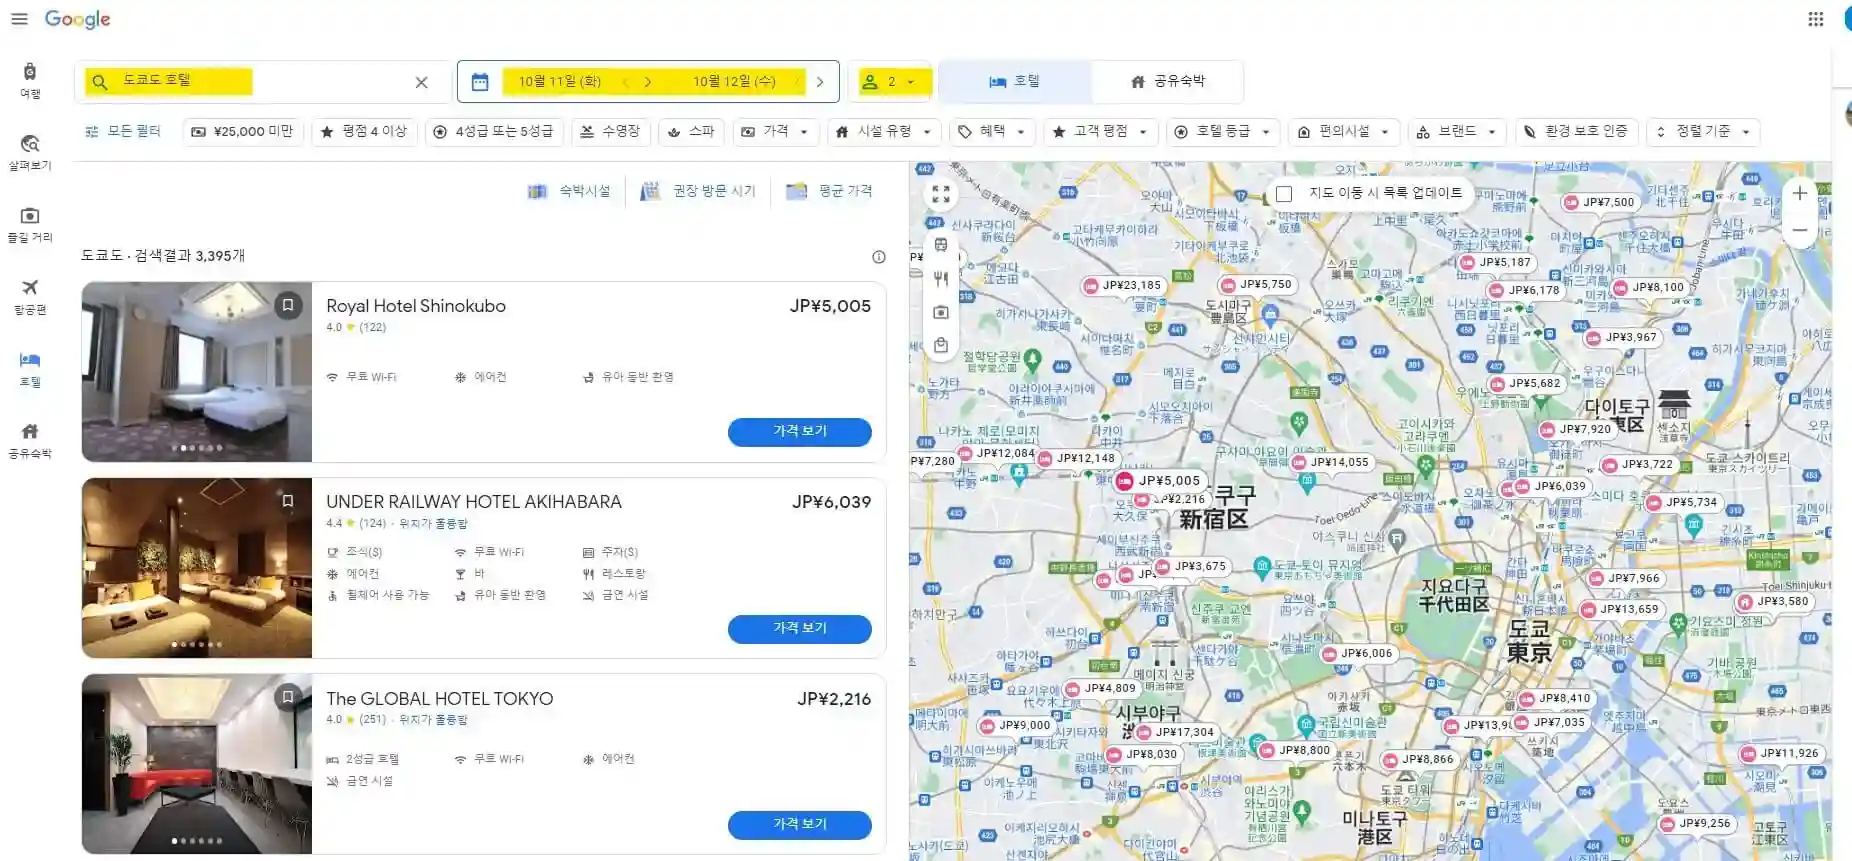Open The GLOBAL HOTEL TOKYO photo

197,764
